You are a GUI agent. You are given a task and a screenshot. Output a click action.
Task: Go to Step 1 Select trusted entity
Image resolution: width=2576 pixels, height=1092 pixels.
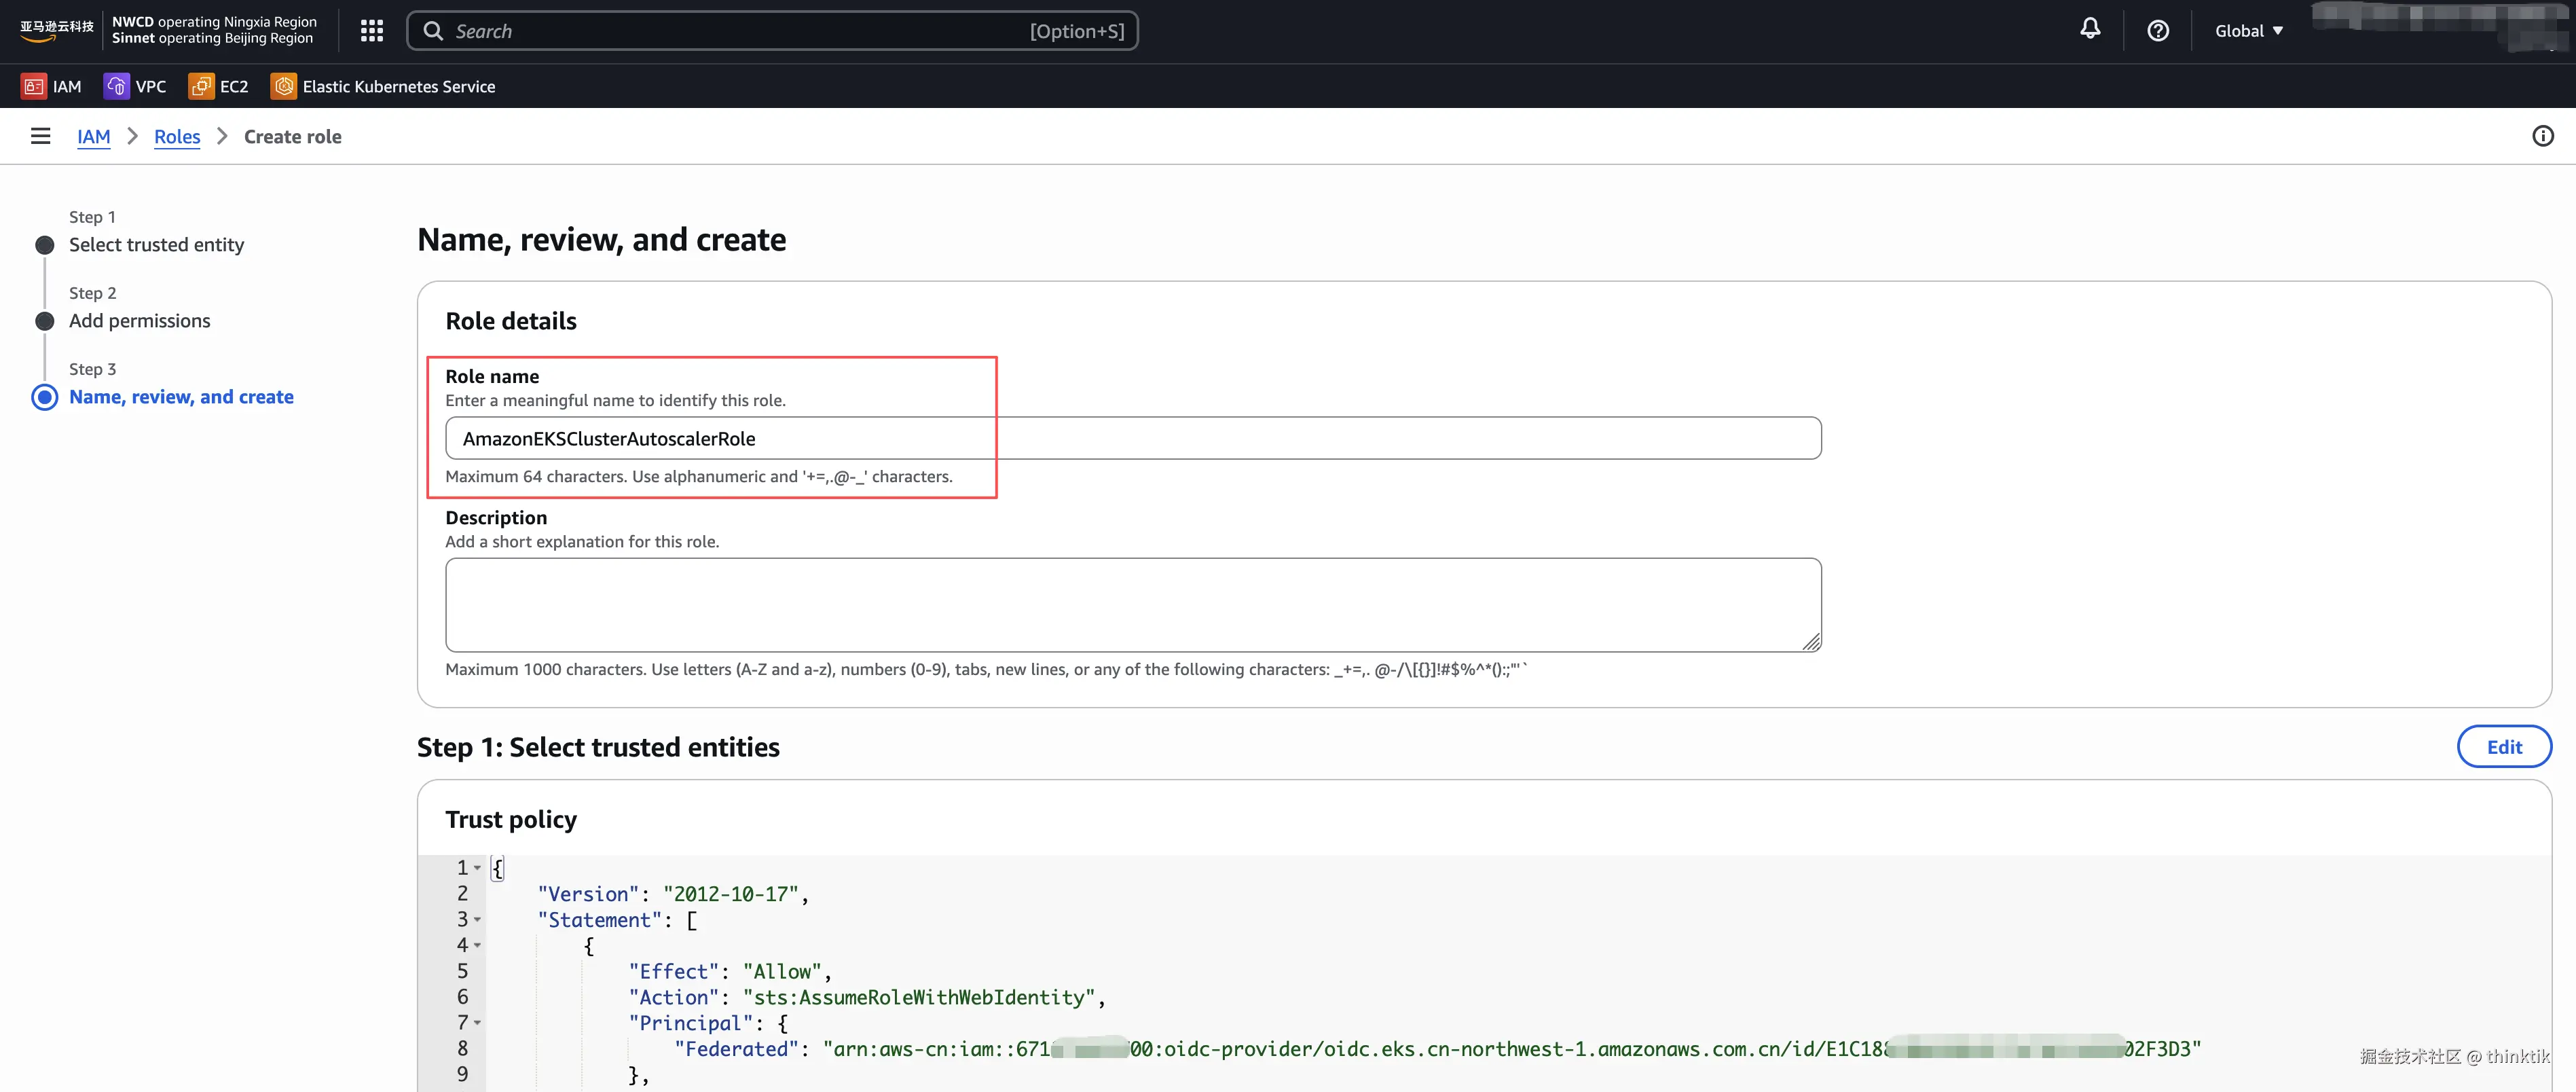click(156, 245)
